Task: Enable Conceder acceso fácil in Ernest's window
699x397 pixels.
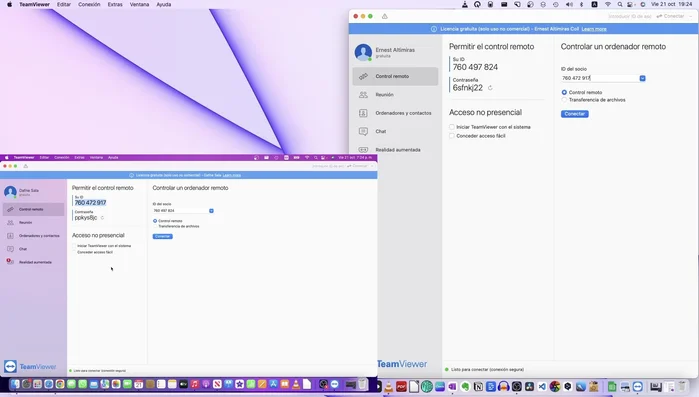Action: (x=452, y=136)
